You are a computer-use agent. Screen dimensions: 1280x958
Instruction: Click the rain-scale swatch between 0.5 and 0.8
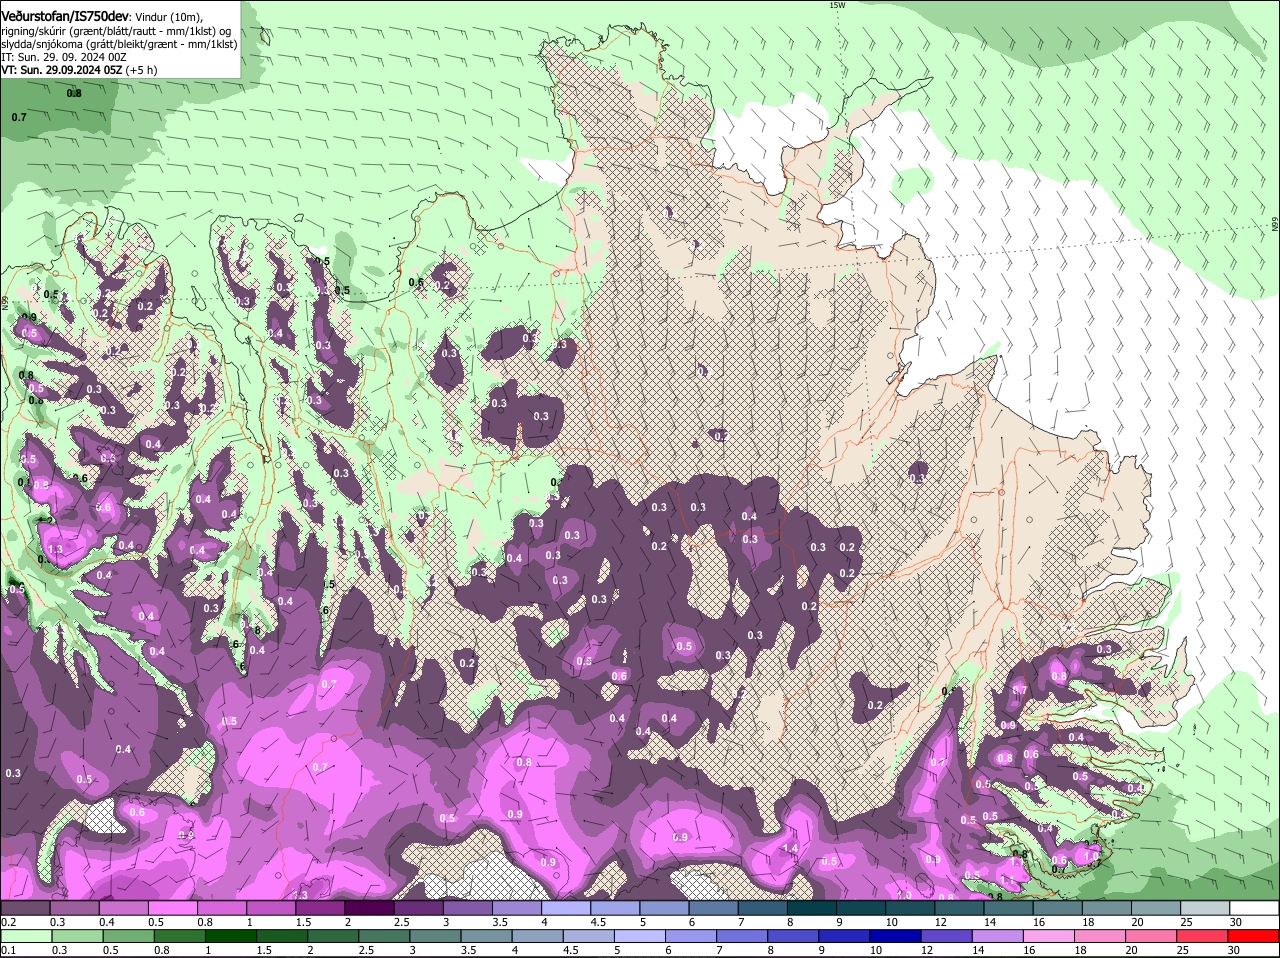pos(128,936)
